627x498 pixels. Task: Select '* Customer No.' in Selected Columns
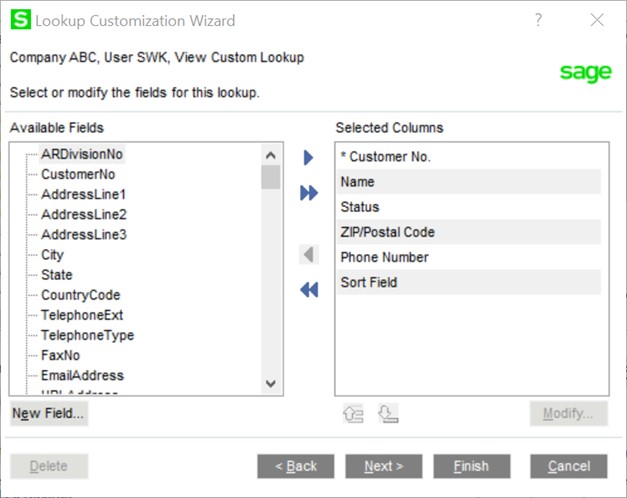[x=469, y=156]
